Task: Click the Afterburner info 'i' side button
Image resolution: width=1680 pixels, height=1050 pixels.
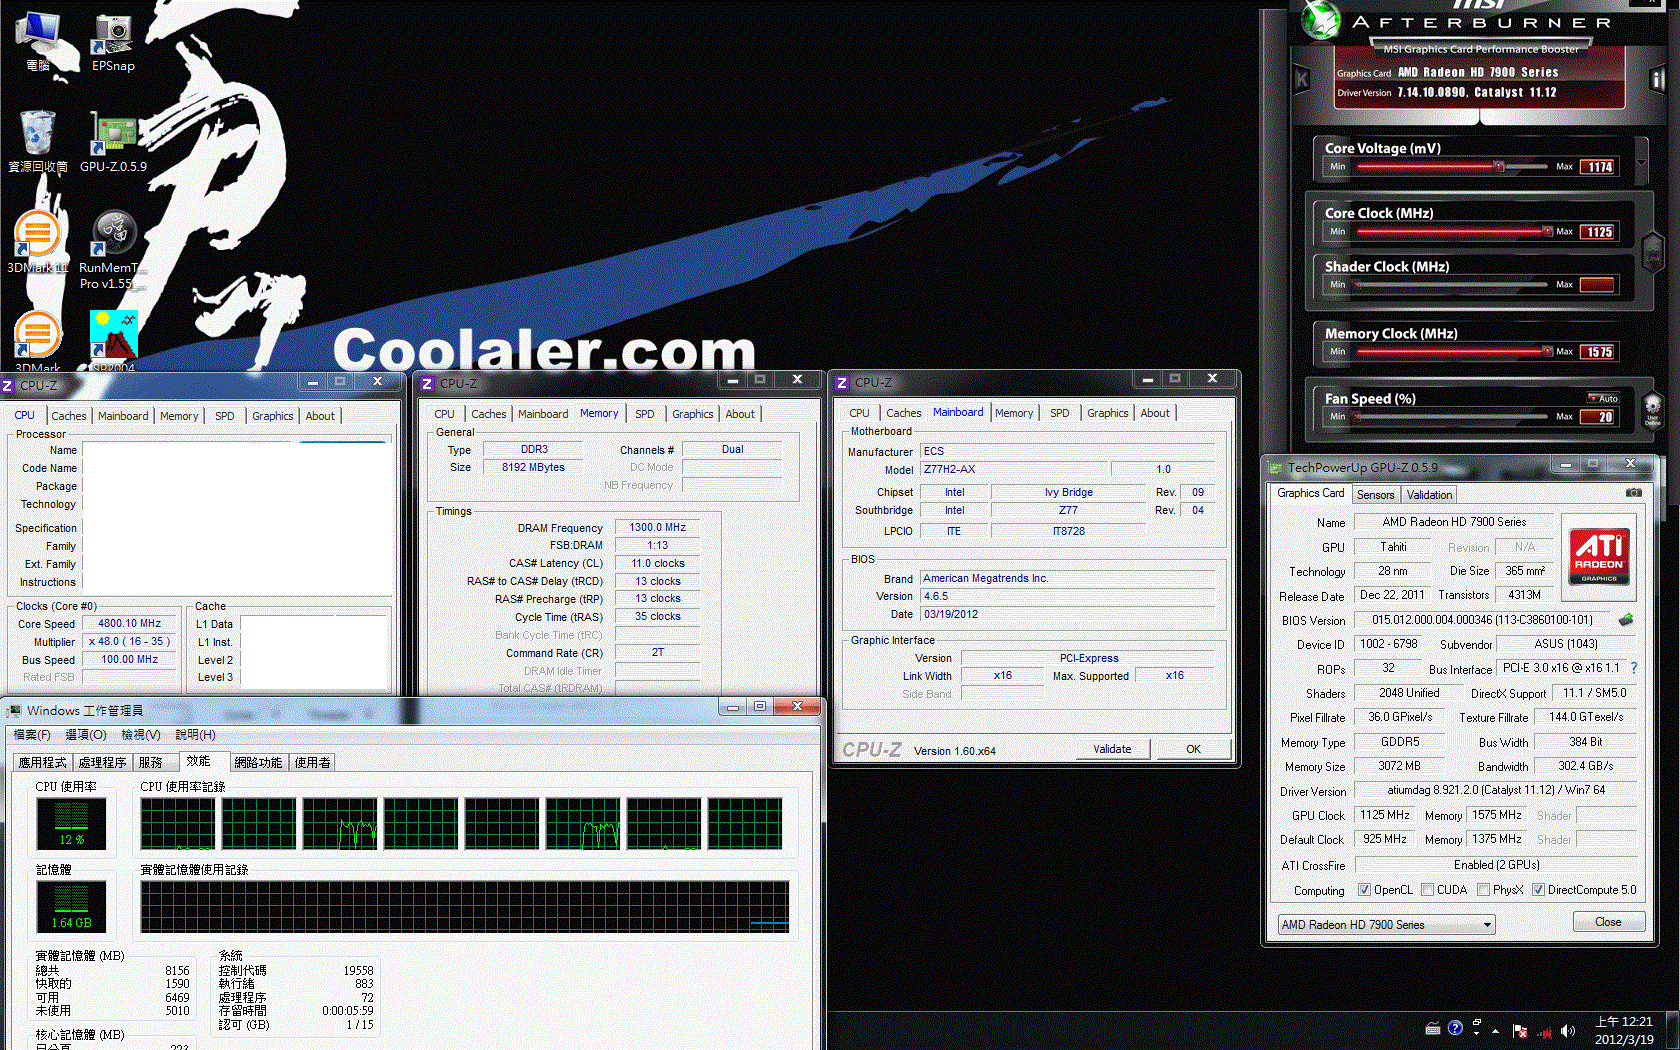Action: coord(1657,79)
